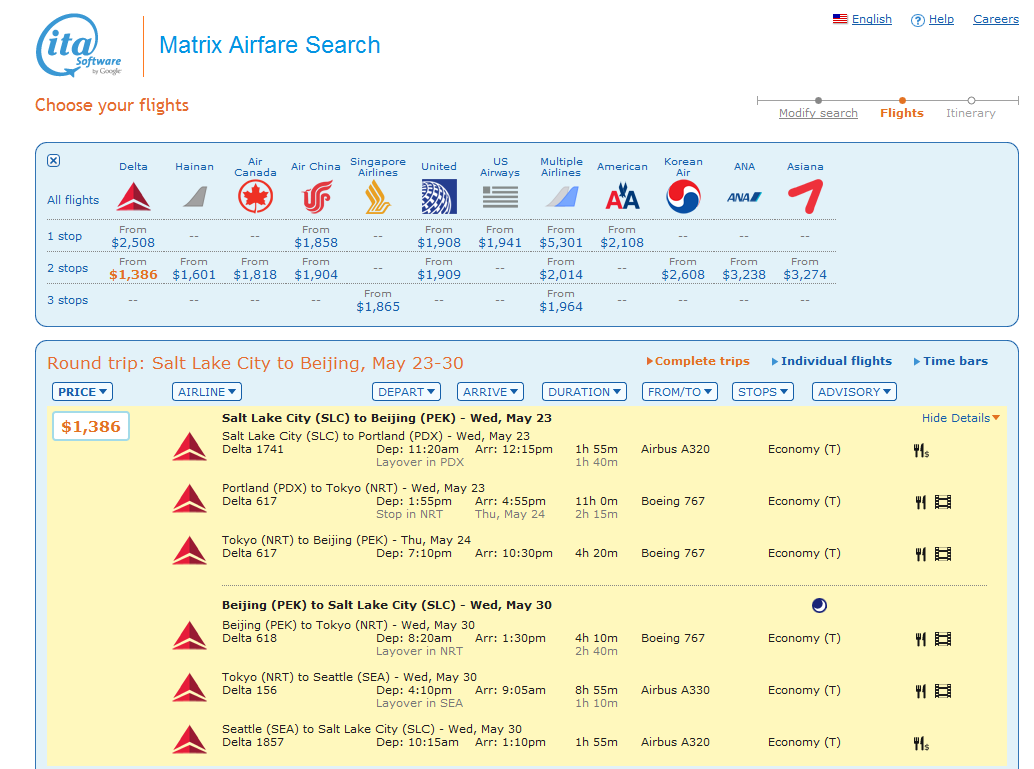Click the $1,386 price box
This screenshot has height=769, width=1034.
coord(91,427)
